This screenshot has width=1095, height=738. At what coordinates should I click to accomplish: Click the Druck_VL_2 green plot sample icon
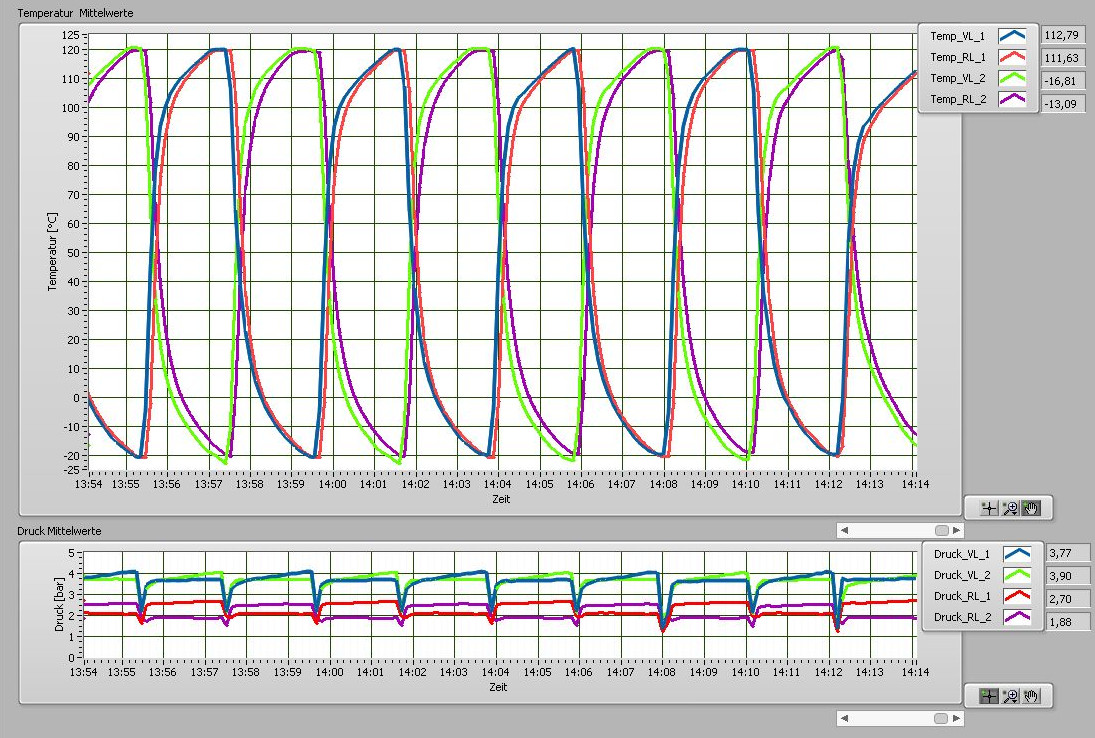tap(1017, 575)
